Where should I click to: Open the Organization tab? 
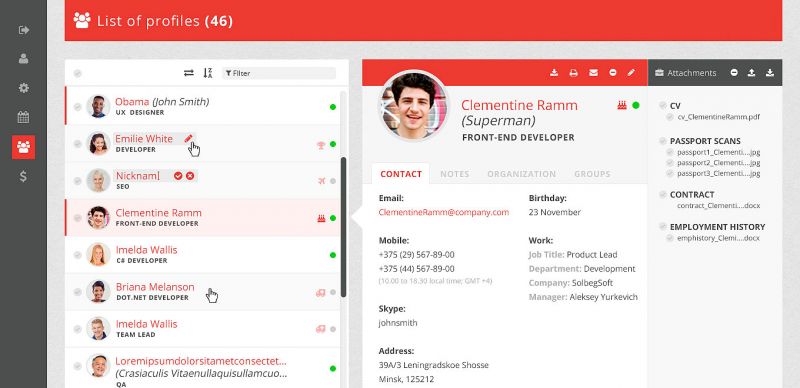[x=521, y=174]
